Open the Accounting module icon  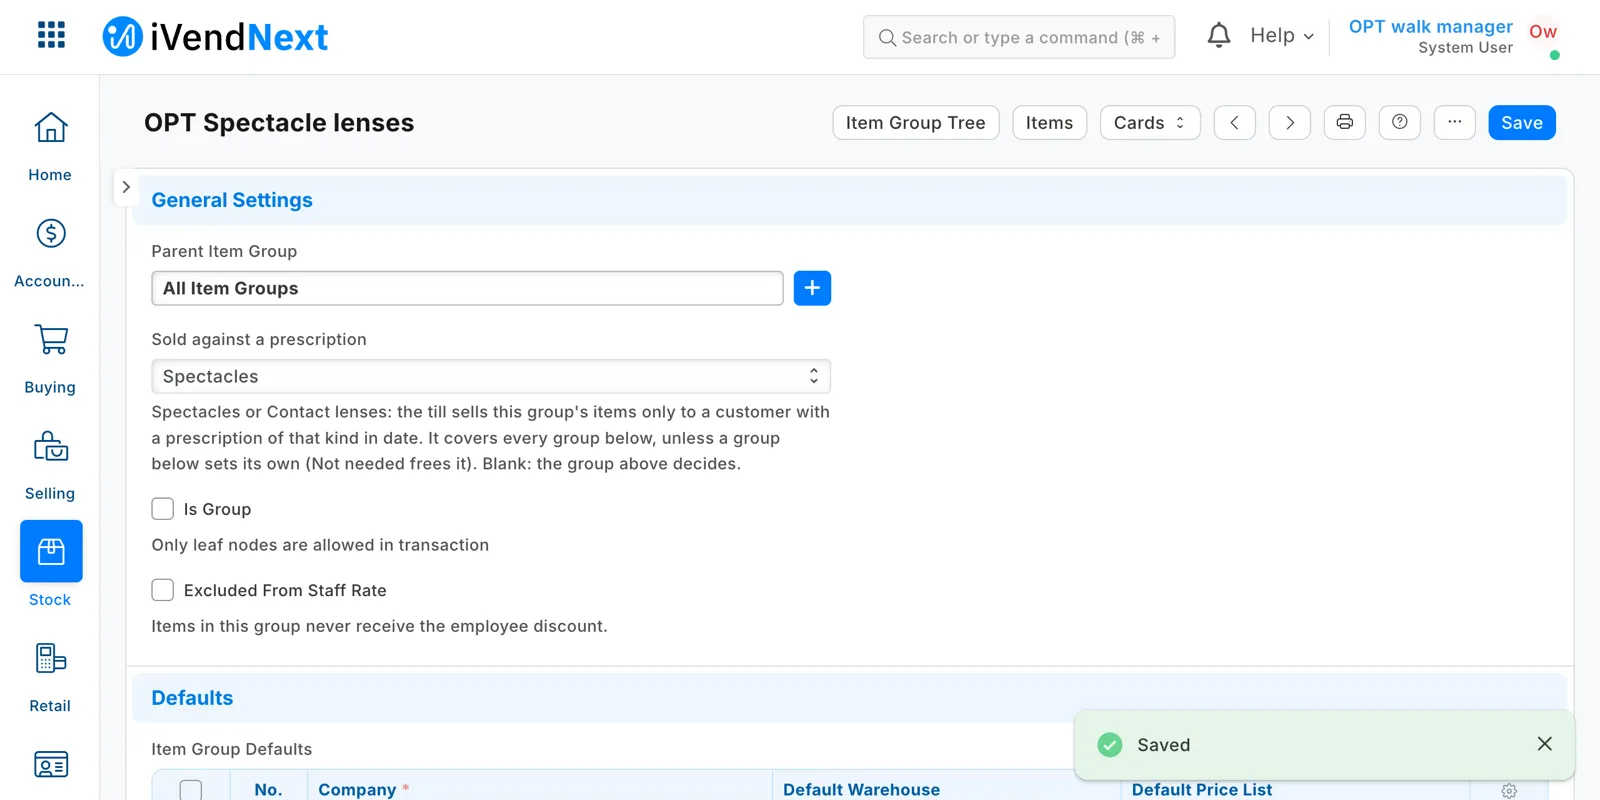51,233
